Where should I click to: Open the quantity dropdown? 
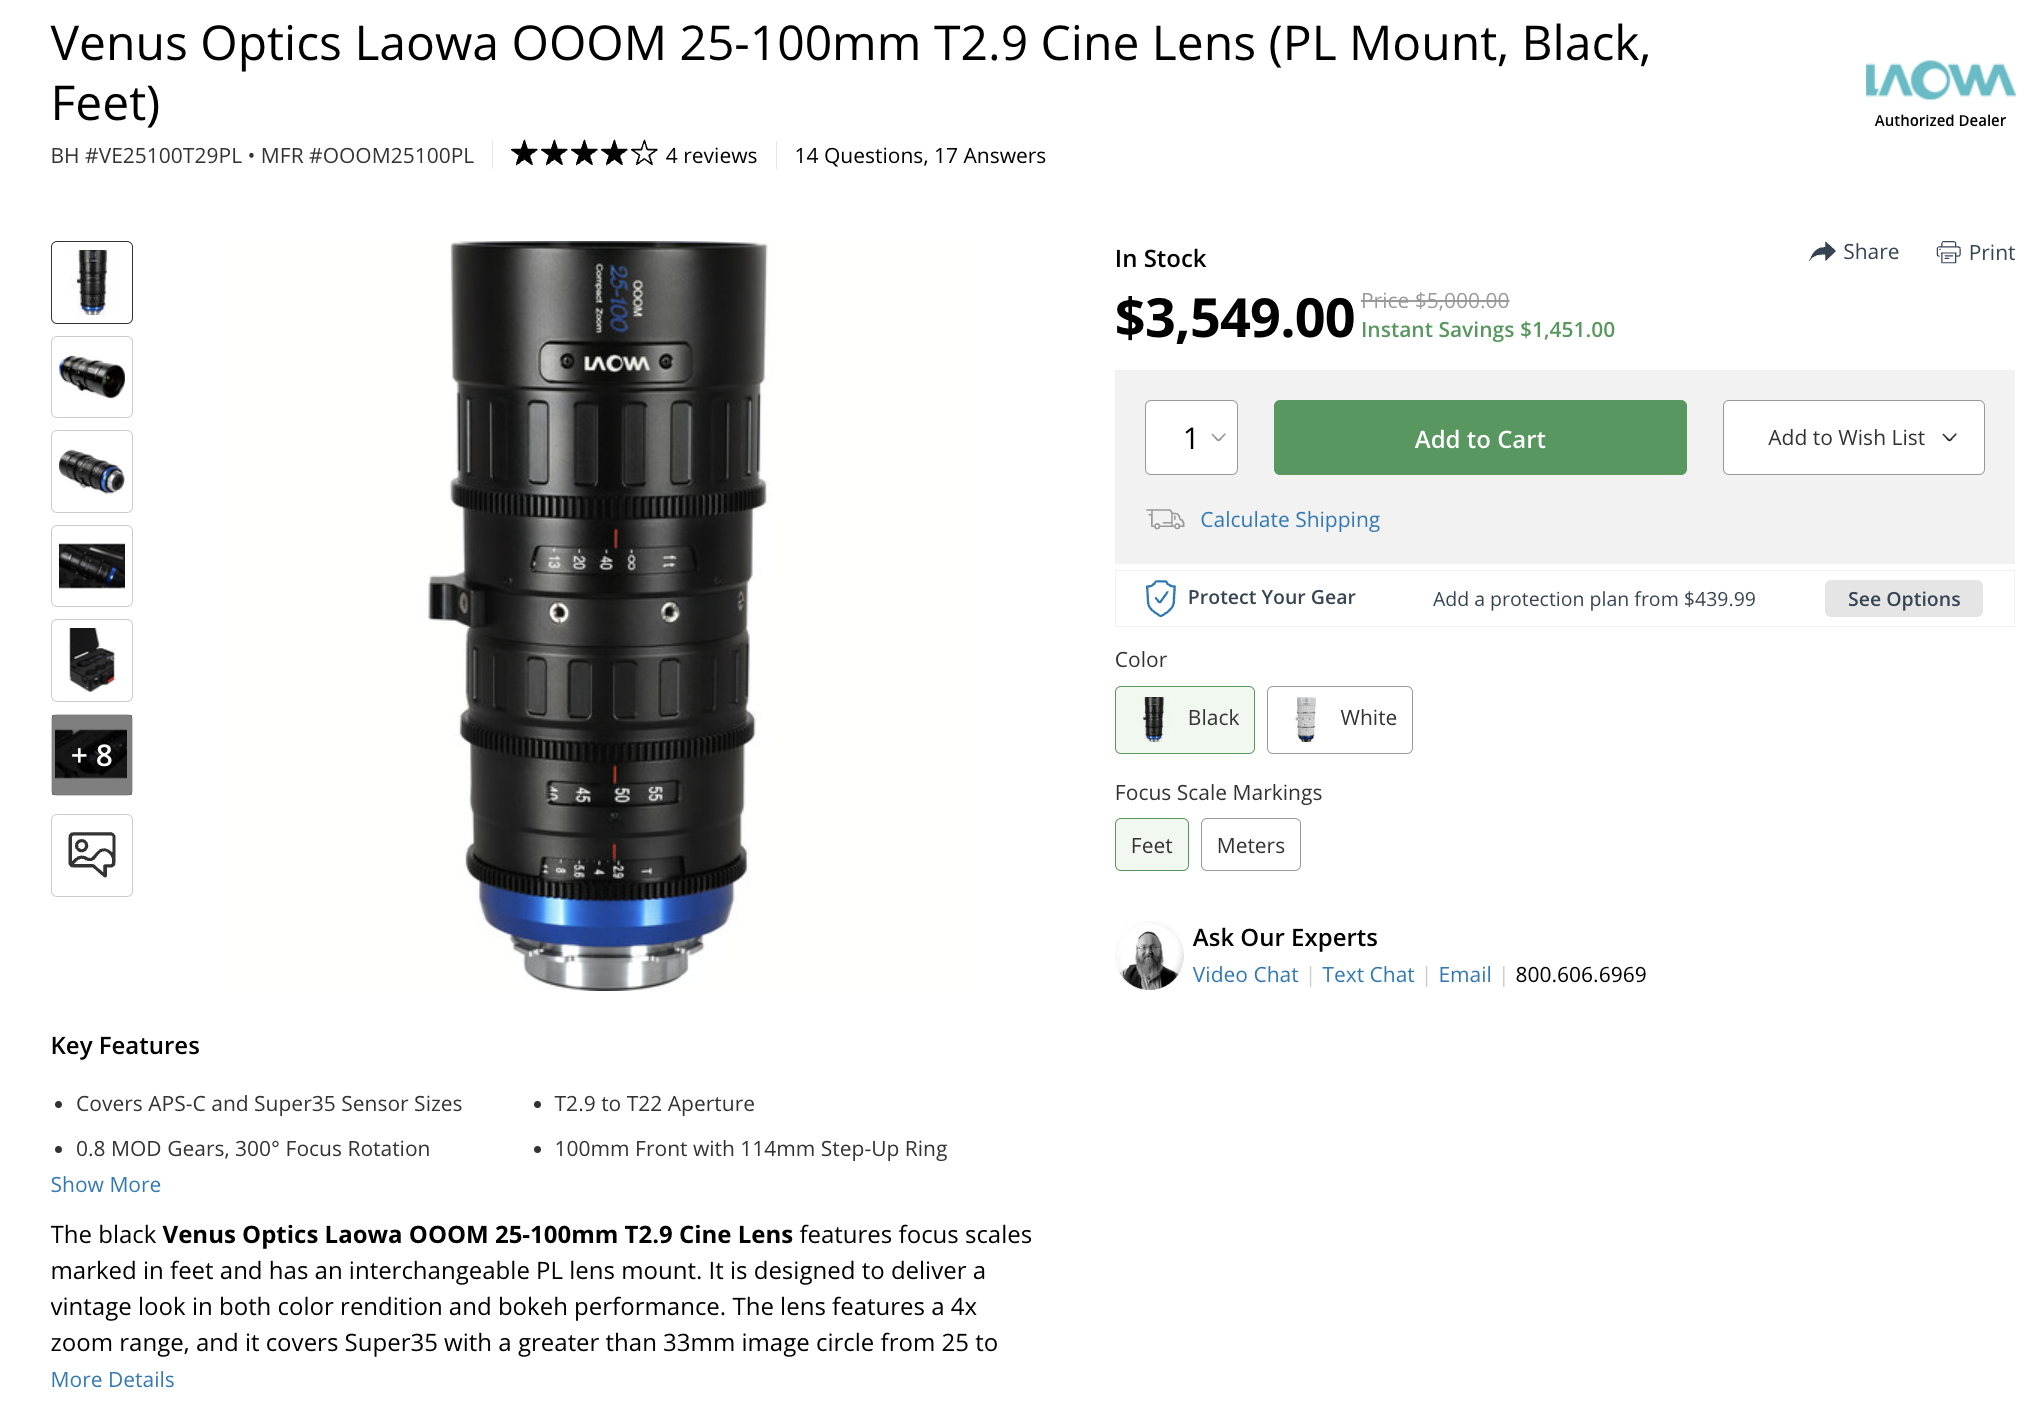pos(1191,438)
